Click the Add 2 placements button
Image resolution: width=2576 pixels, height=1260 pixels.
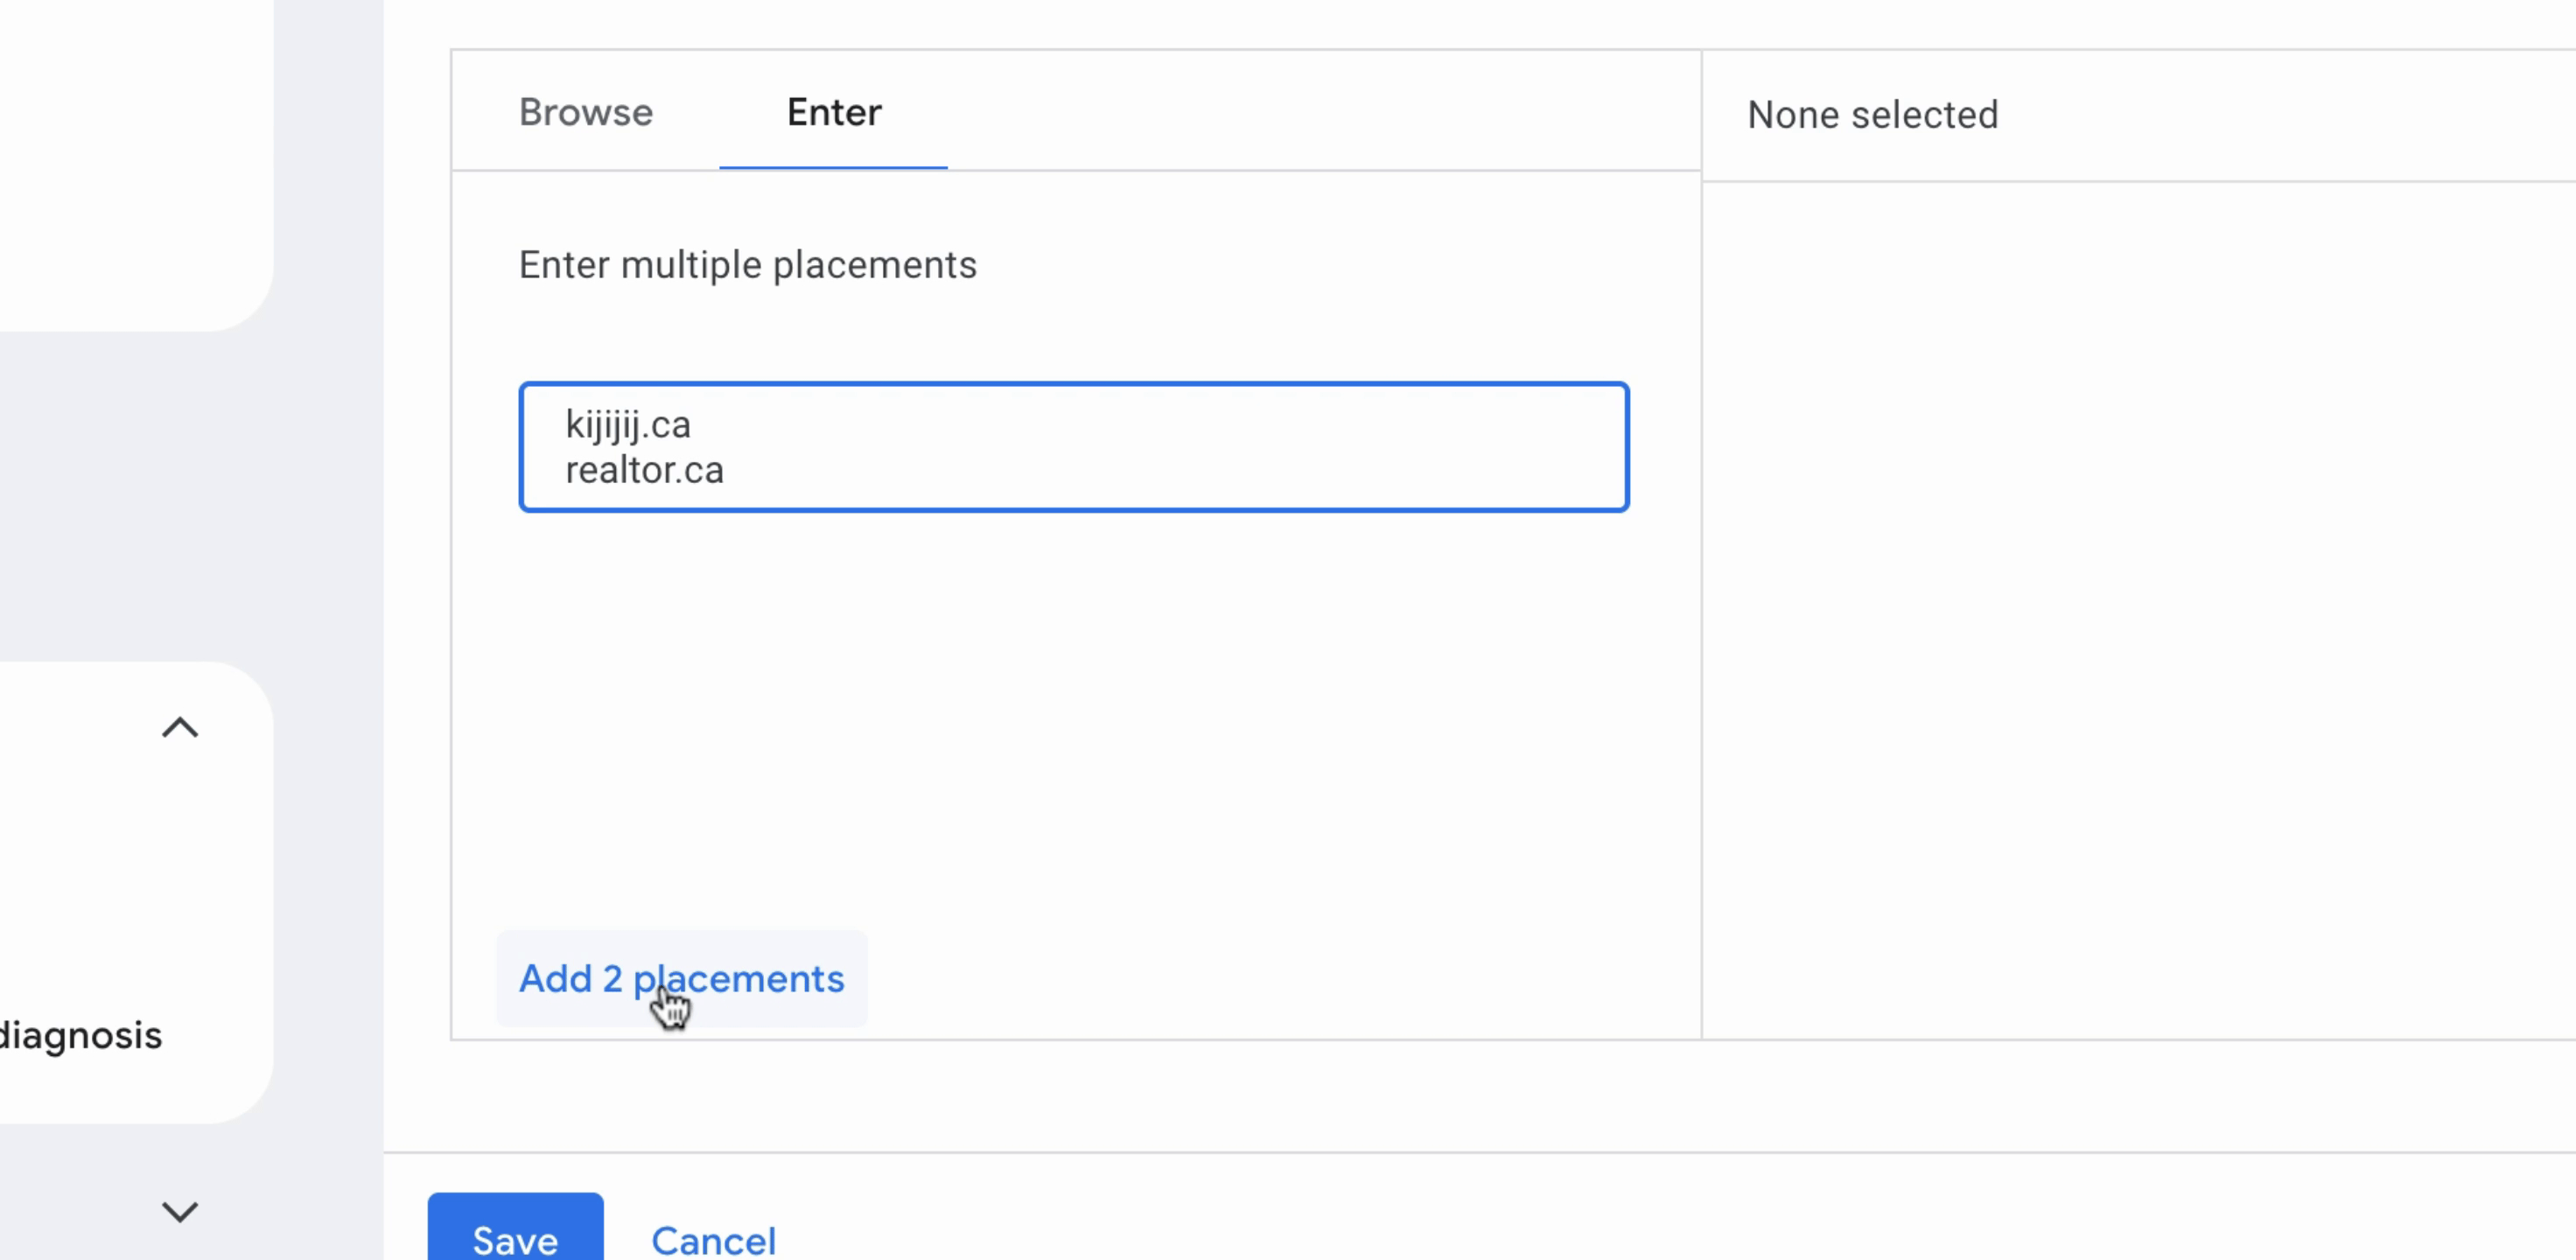pos(681,978)
